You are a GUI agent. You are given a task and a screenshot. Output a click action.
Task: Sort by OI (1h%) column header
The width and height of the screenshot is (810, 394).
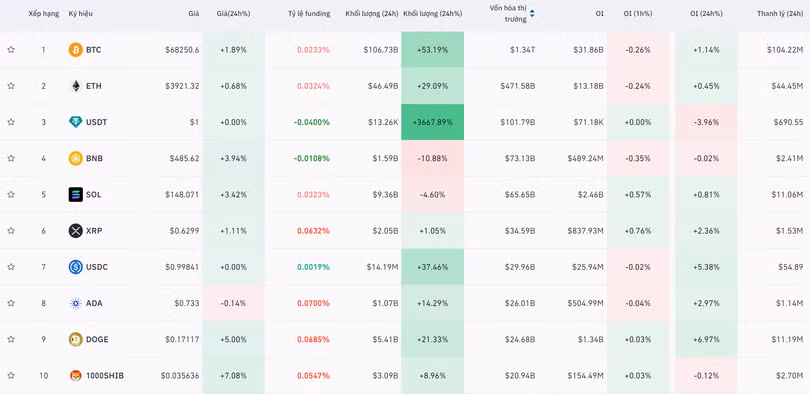point(637,14)
